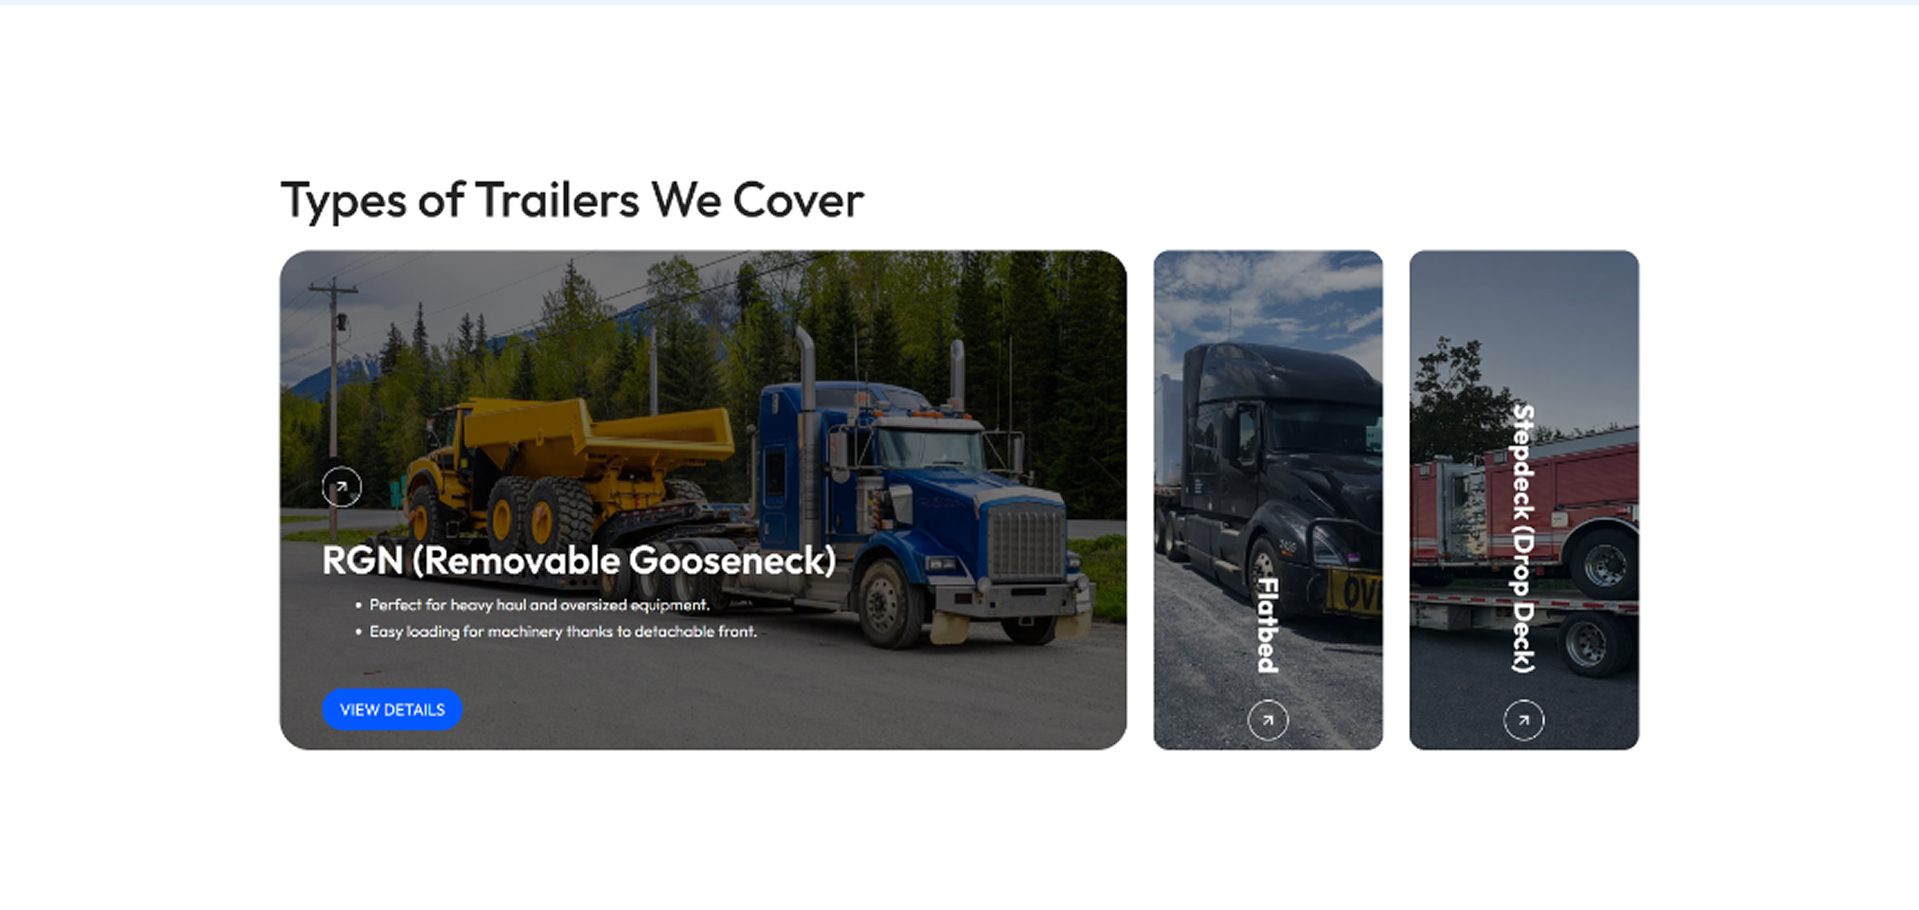Click the detachable front bullet text
The height and width of the screenshot is (910, 1919).
563,631
